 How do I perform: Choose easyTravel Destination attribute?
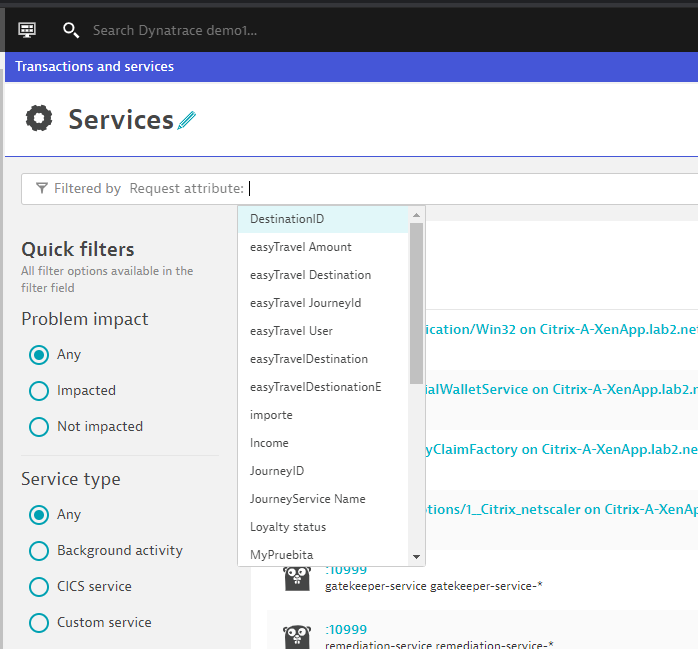click(323, 275)
